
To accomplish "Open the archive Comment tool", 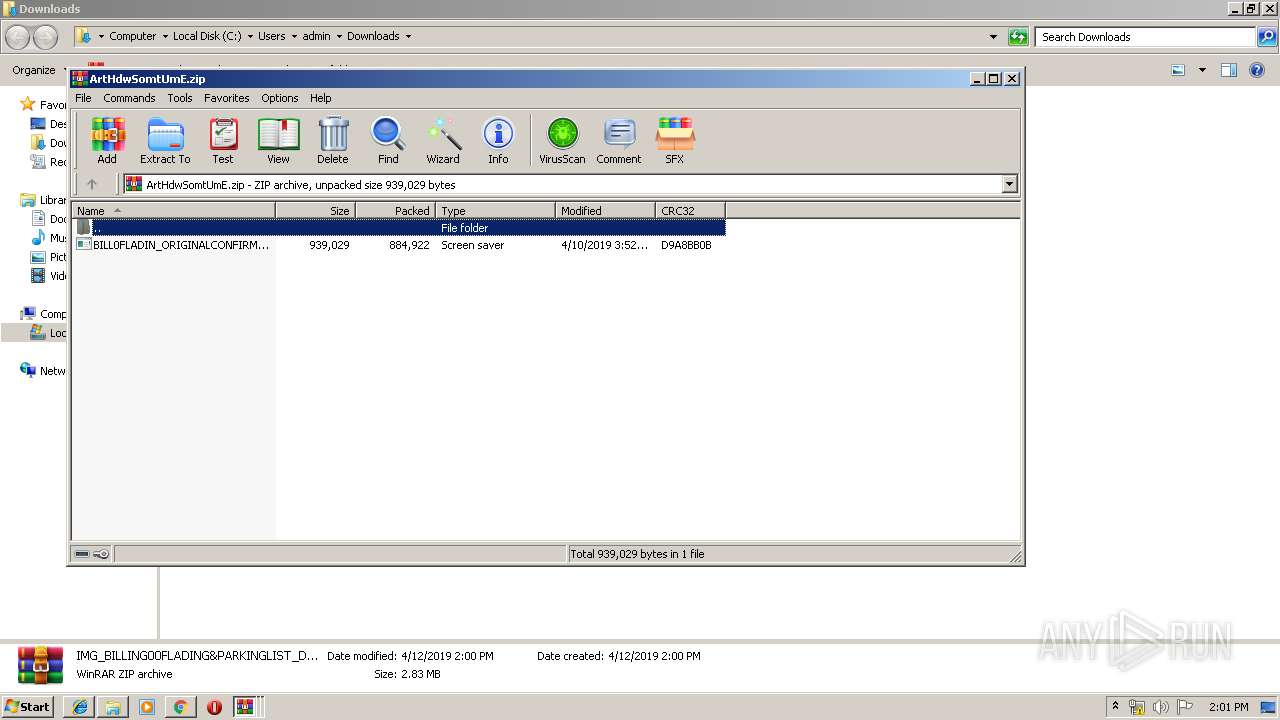I will tap(619, 140).
